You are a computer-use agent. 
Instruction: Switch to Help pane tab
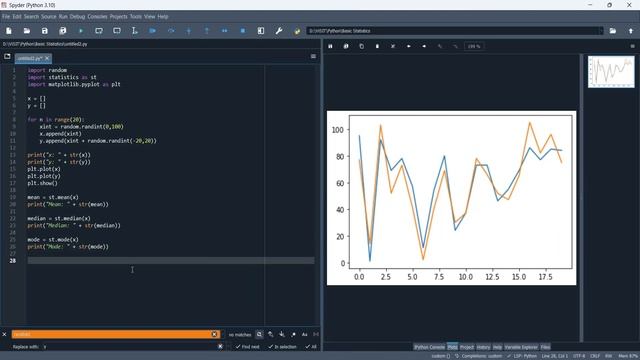pyautogui.click(x=497, y=347)
